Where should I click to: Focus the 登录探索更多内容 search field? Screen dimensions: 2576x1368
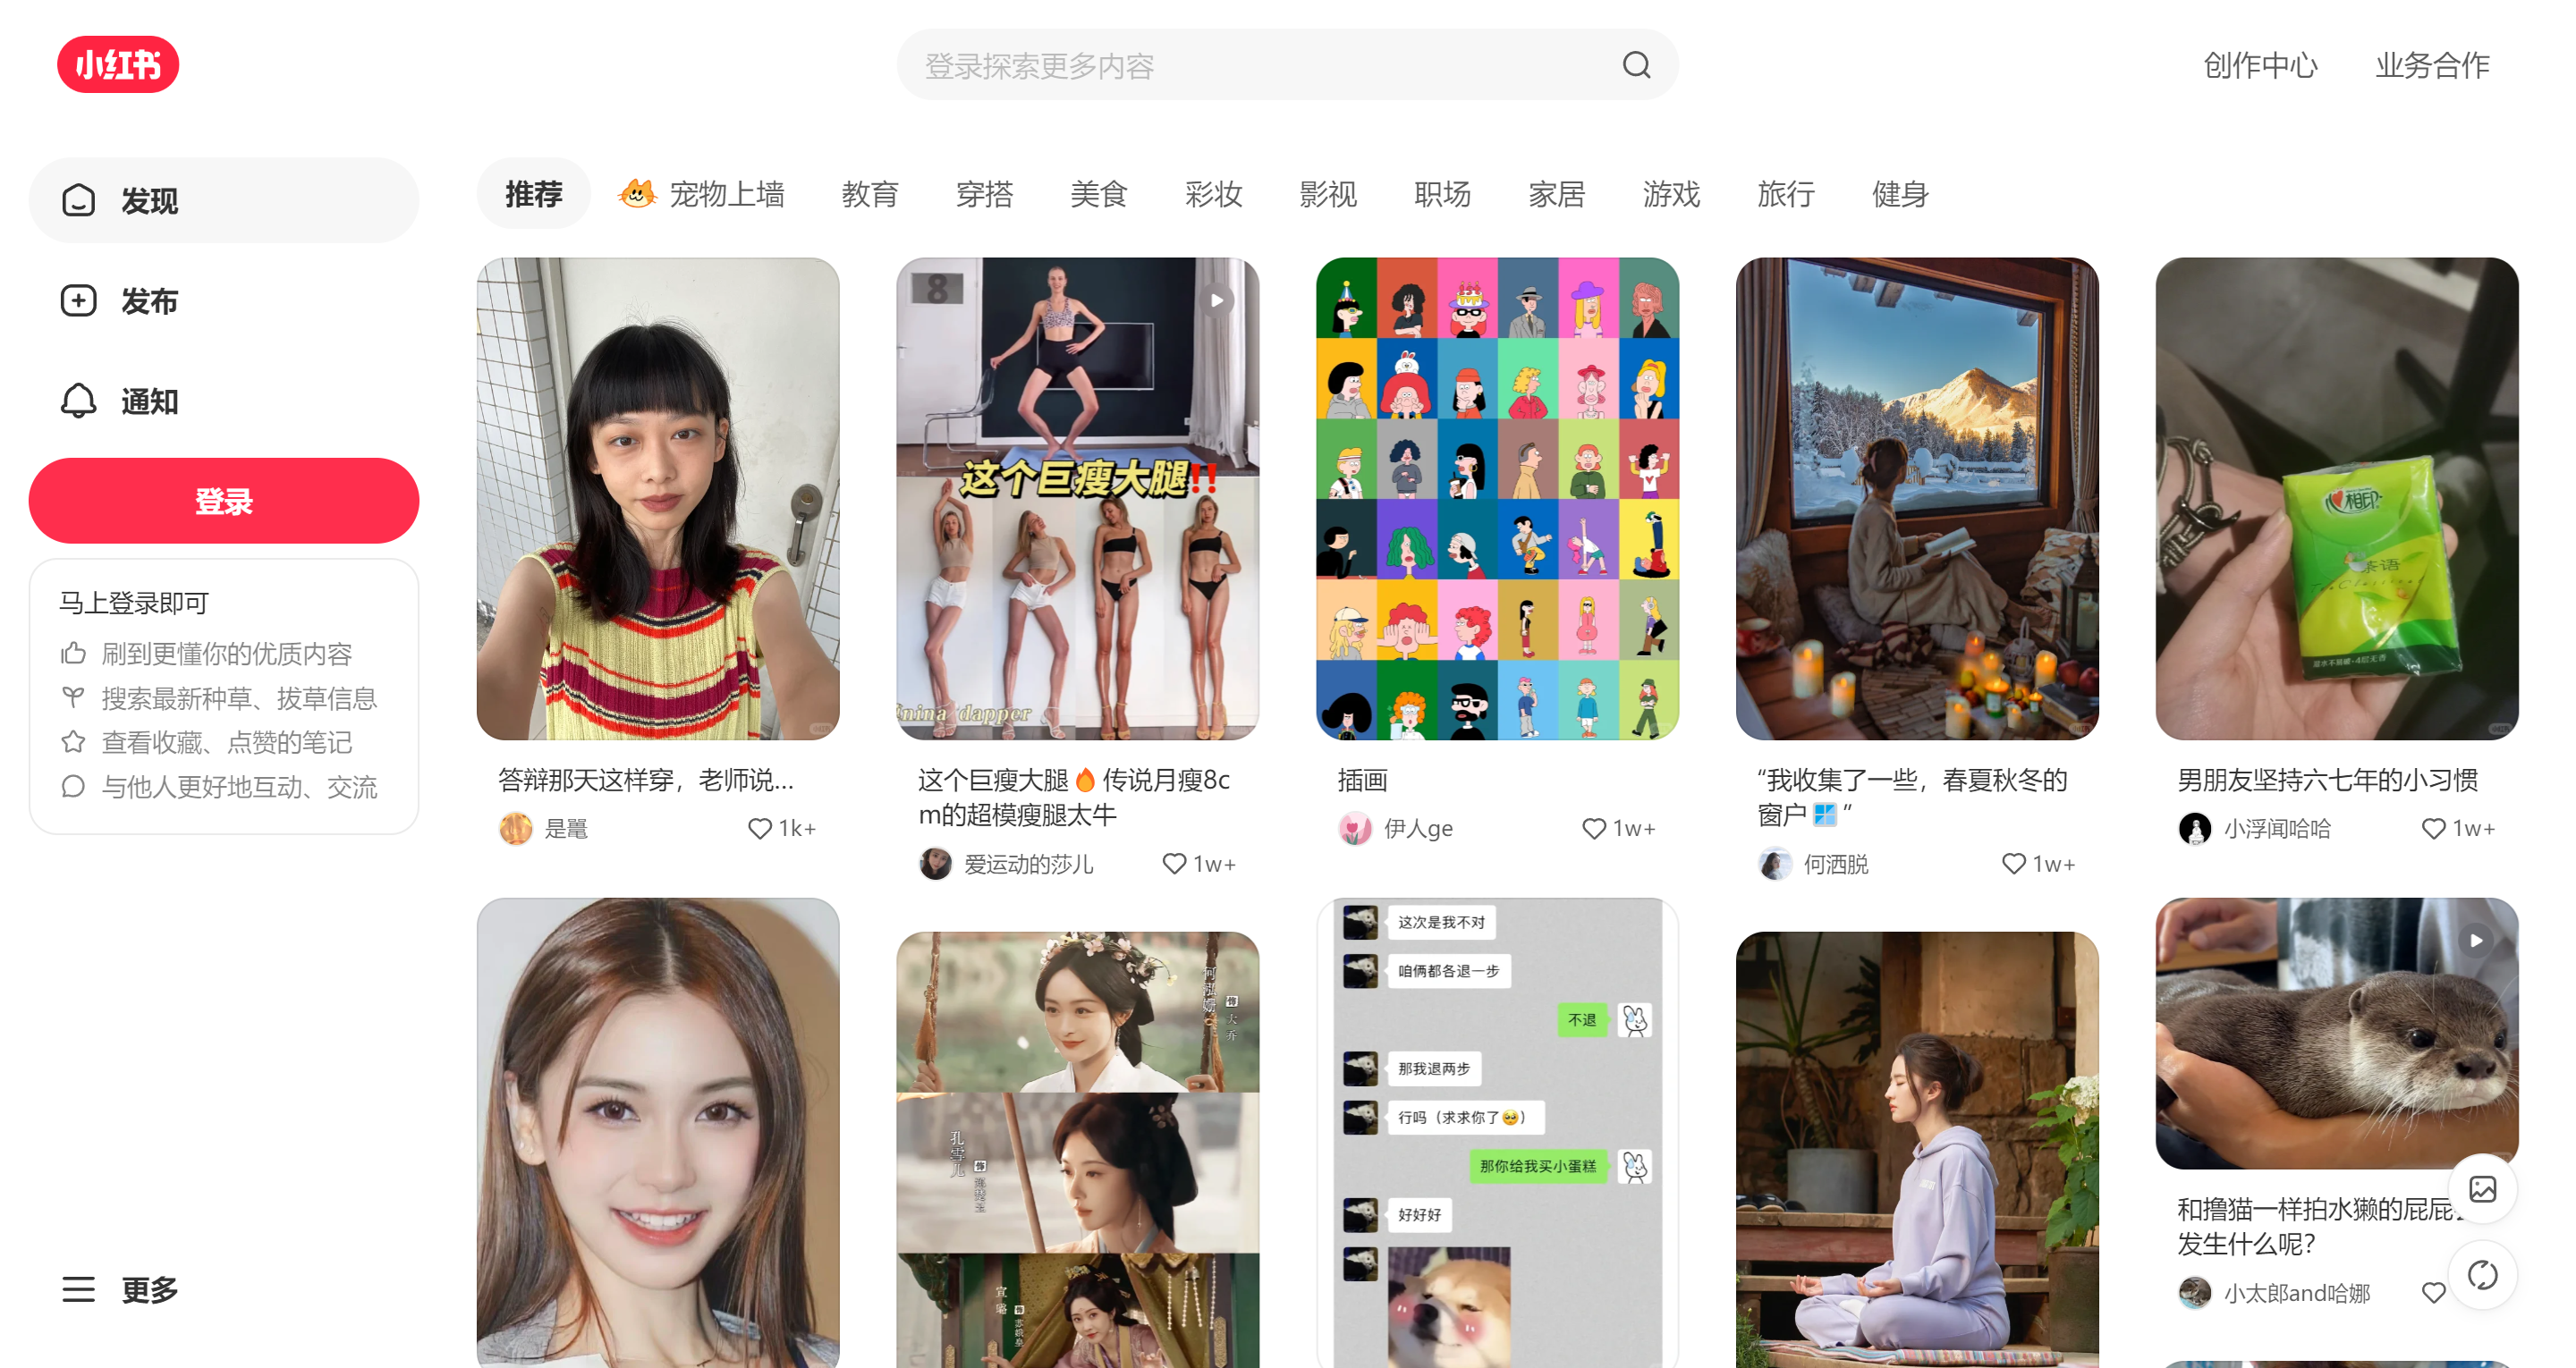pyautogui.click(x=1250, y=65)
